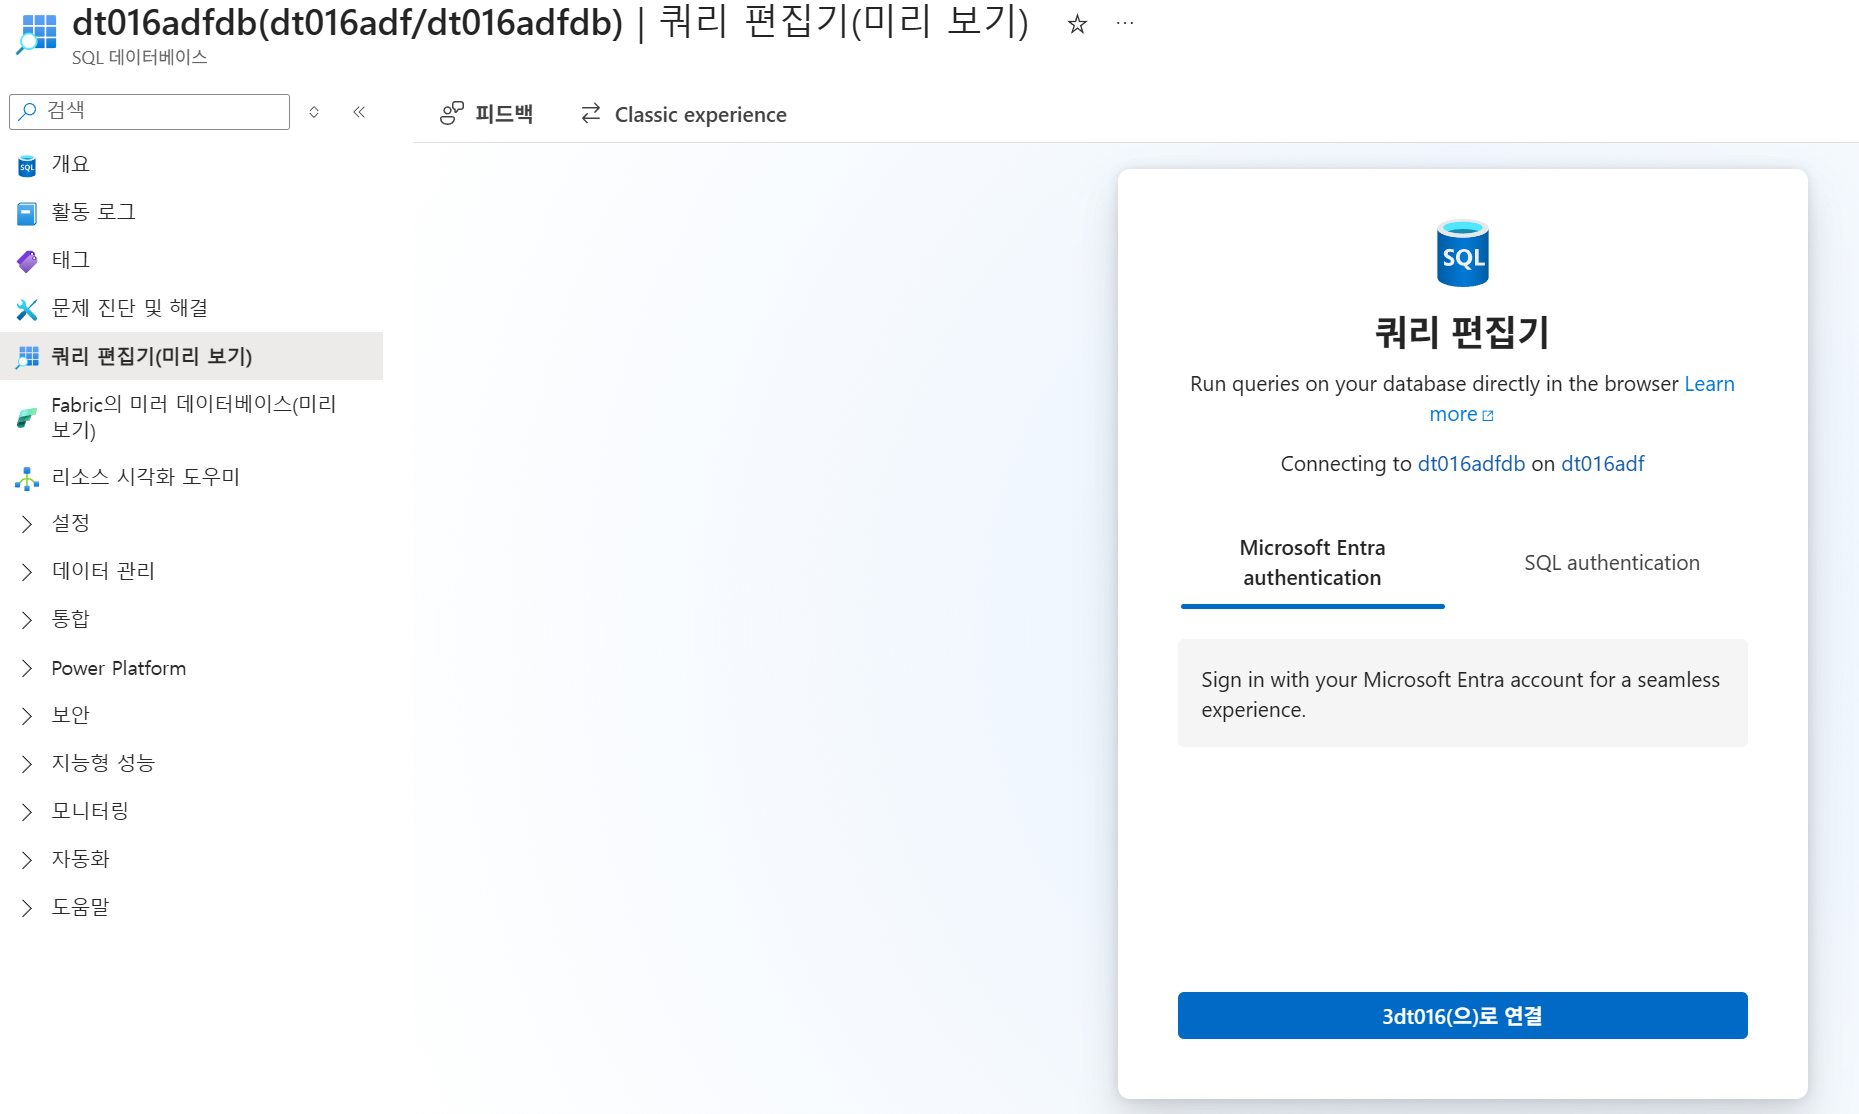1859x1114 pixels.
Task: Switch to Classic experience
Action: (x=683, y=114)
